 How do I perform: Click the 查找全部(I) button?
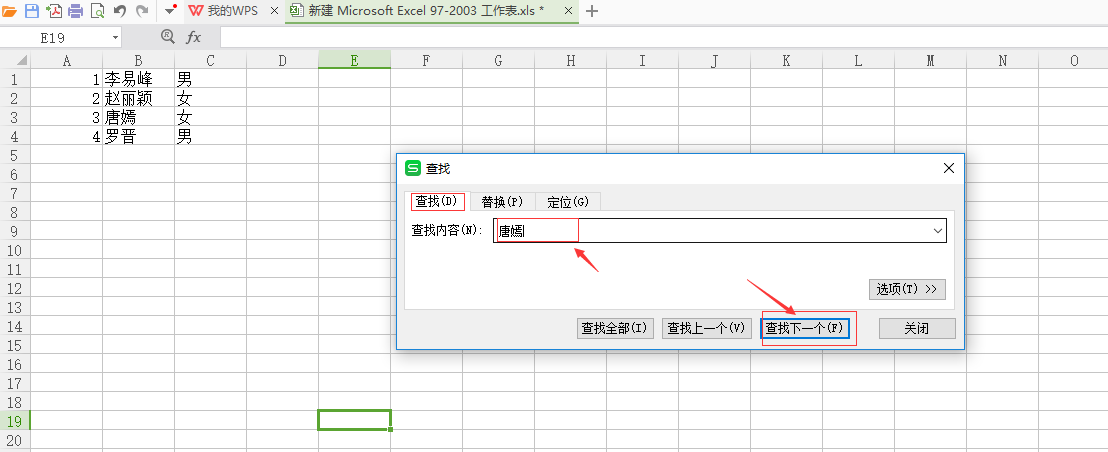[615, 328]
